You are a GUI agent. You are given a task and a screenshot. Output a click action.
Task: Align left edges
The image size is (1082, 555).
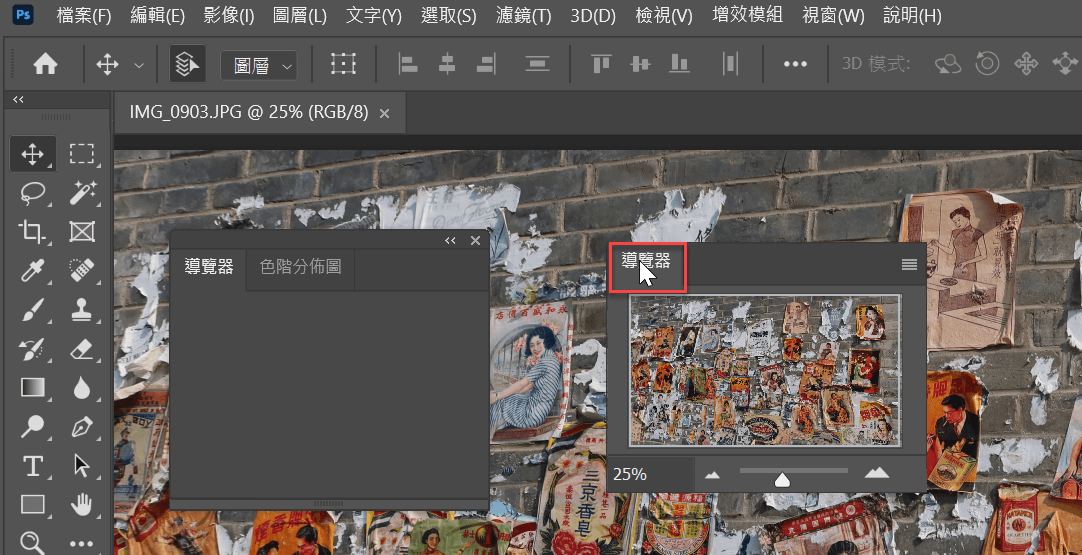coord(409,64)
